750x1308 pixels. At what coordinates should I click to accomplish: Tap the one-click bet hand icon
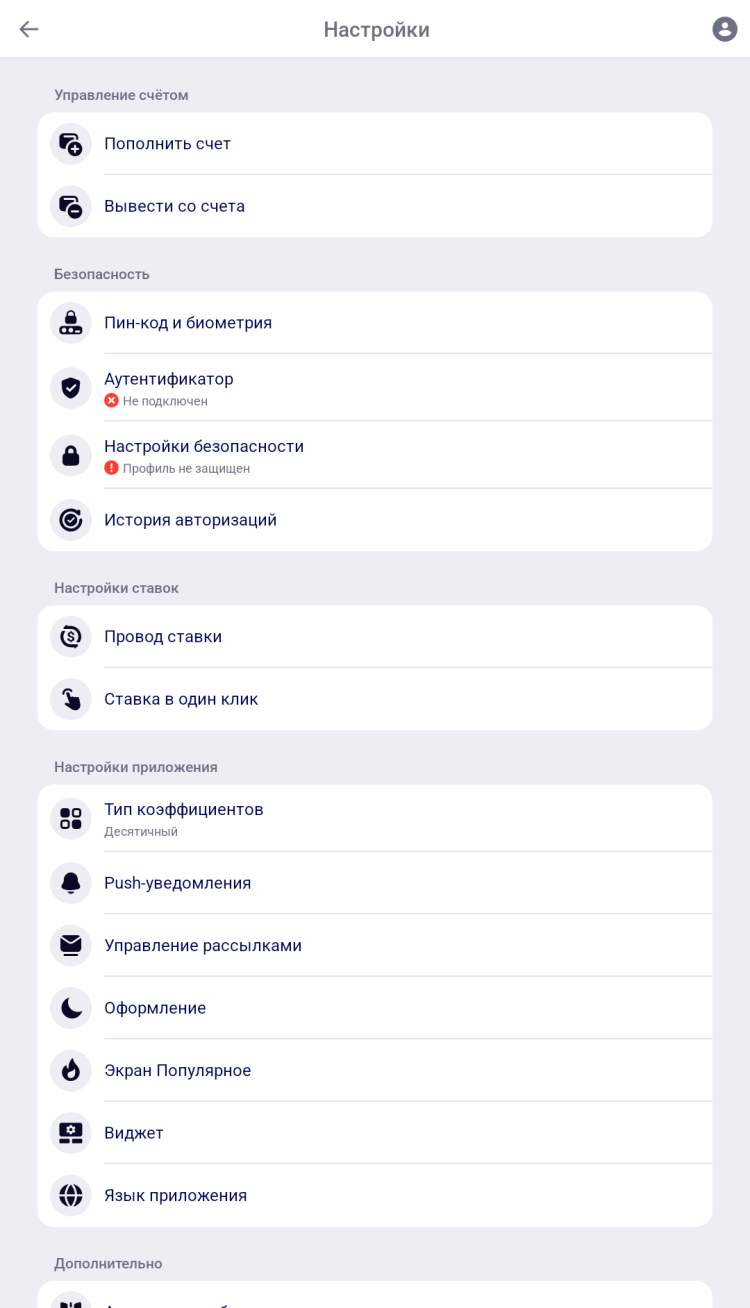click(x=71, y=699)
